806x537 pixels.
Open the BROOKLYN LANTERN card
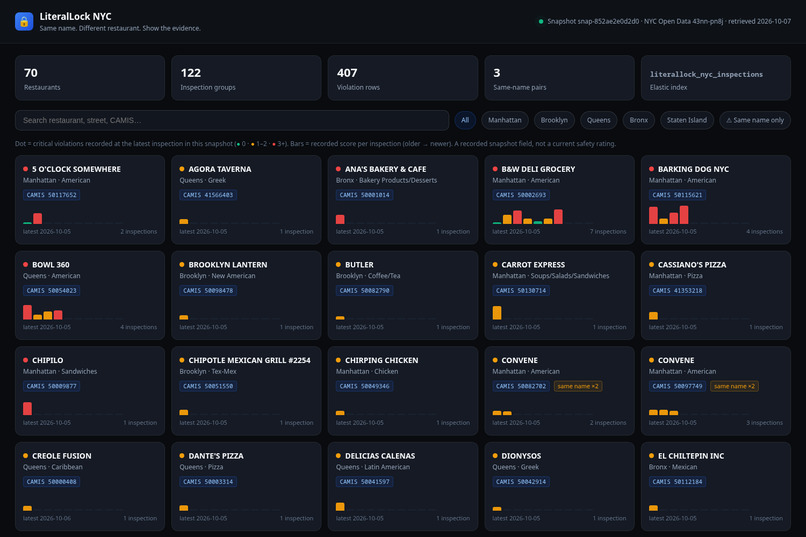tap(246, 295)
